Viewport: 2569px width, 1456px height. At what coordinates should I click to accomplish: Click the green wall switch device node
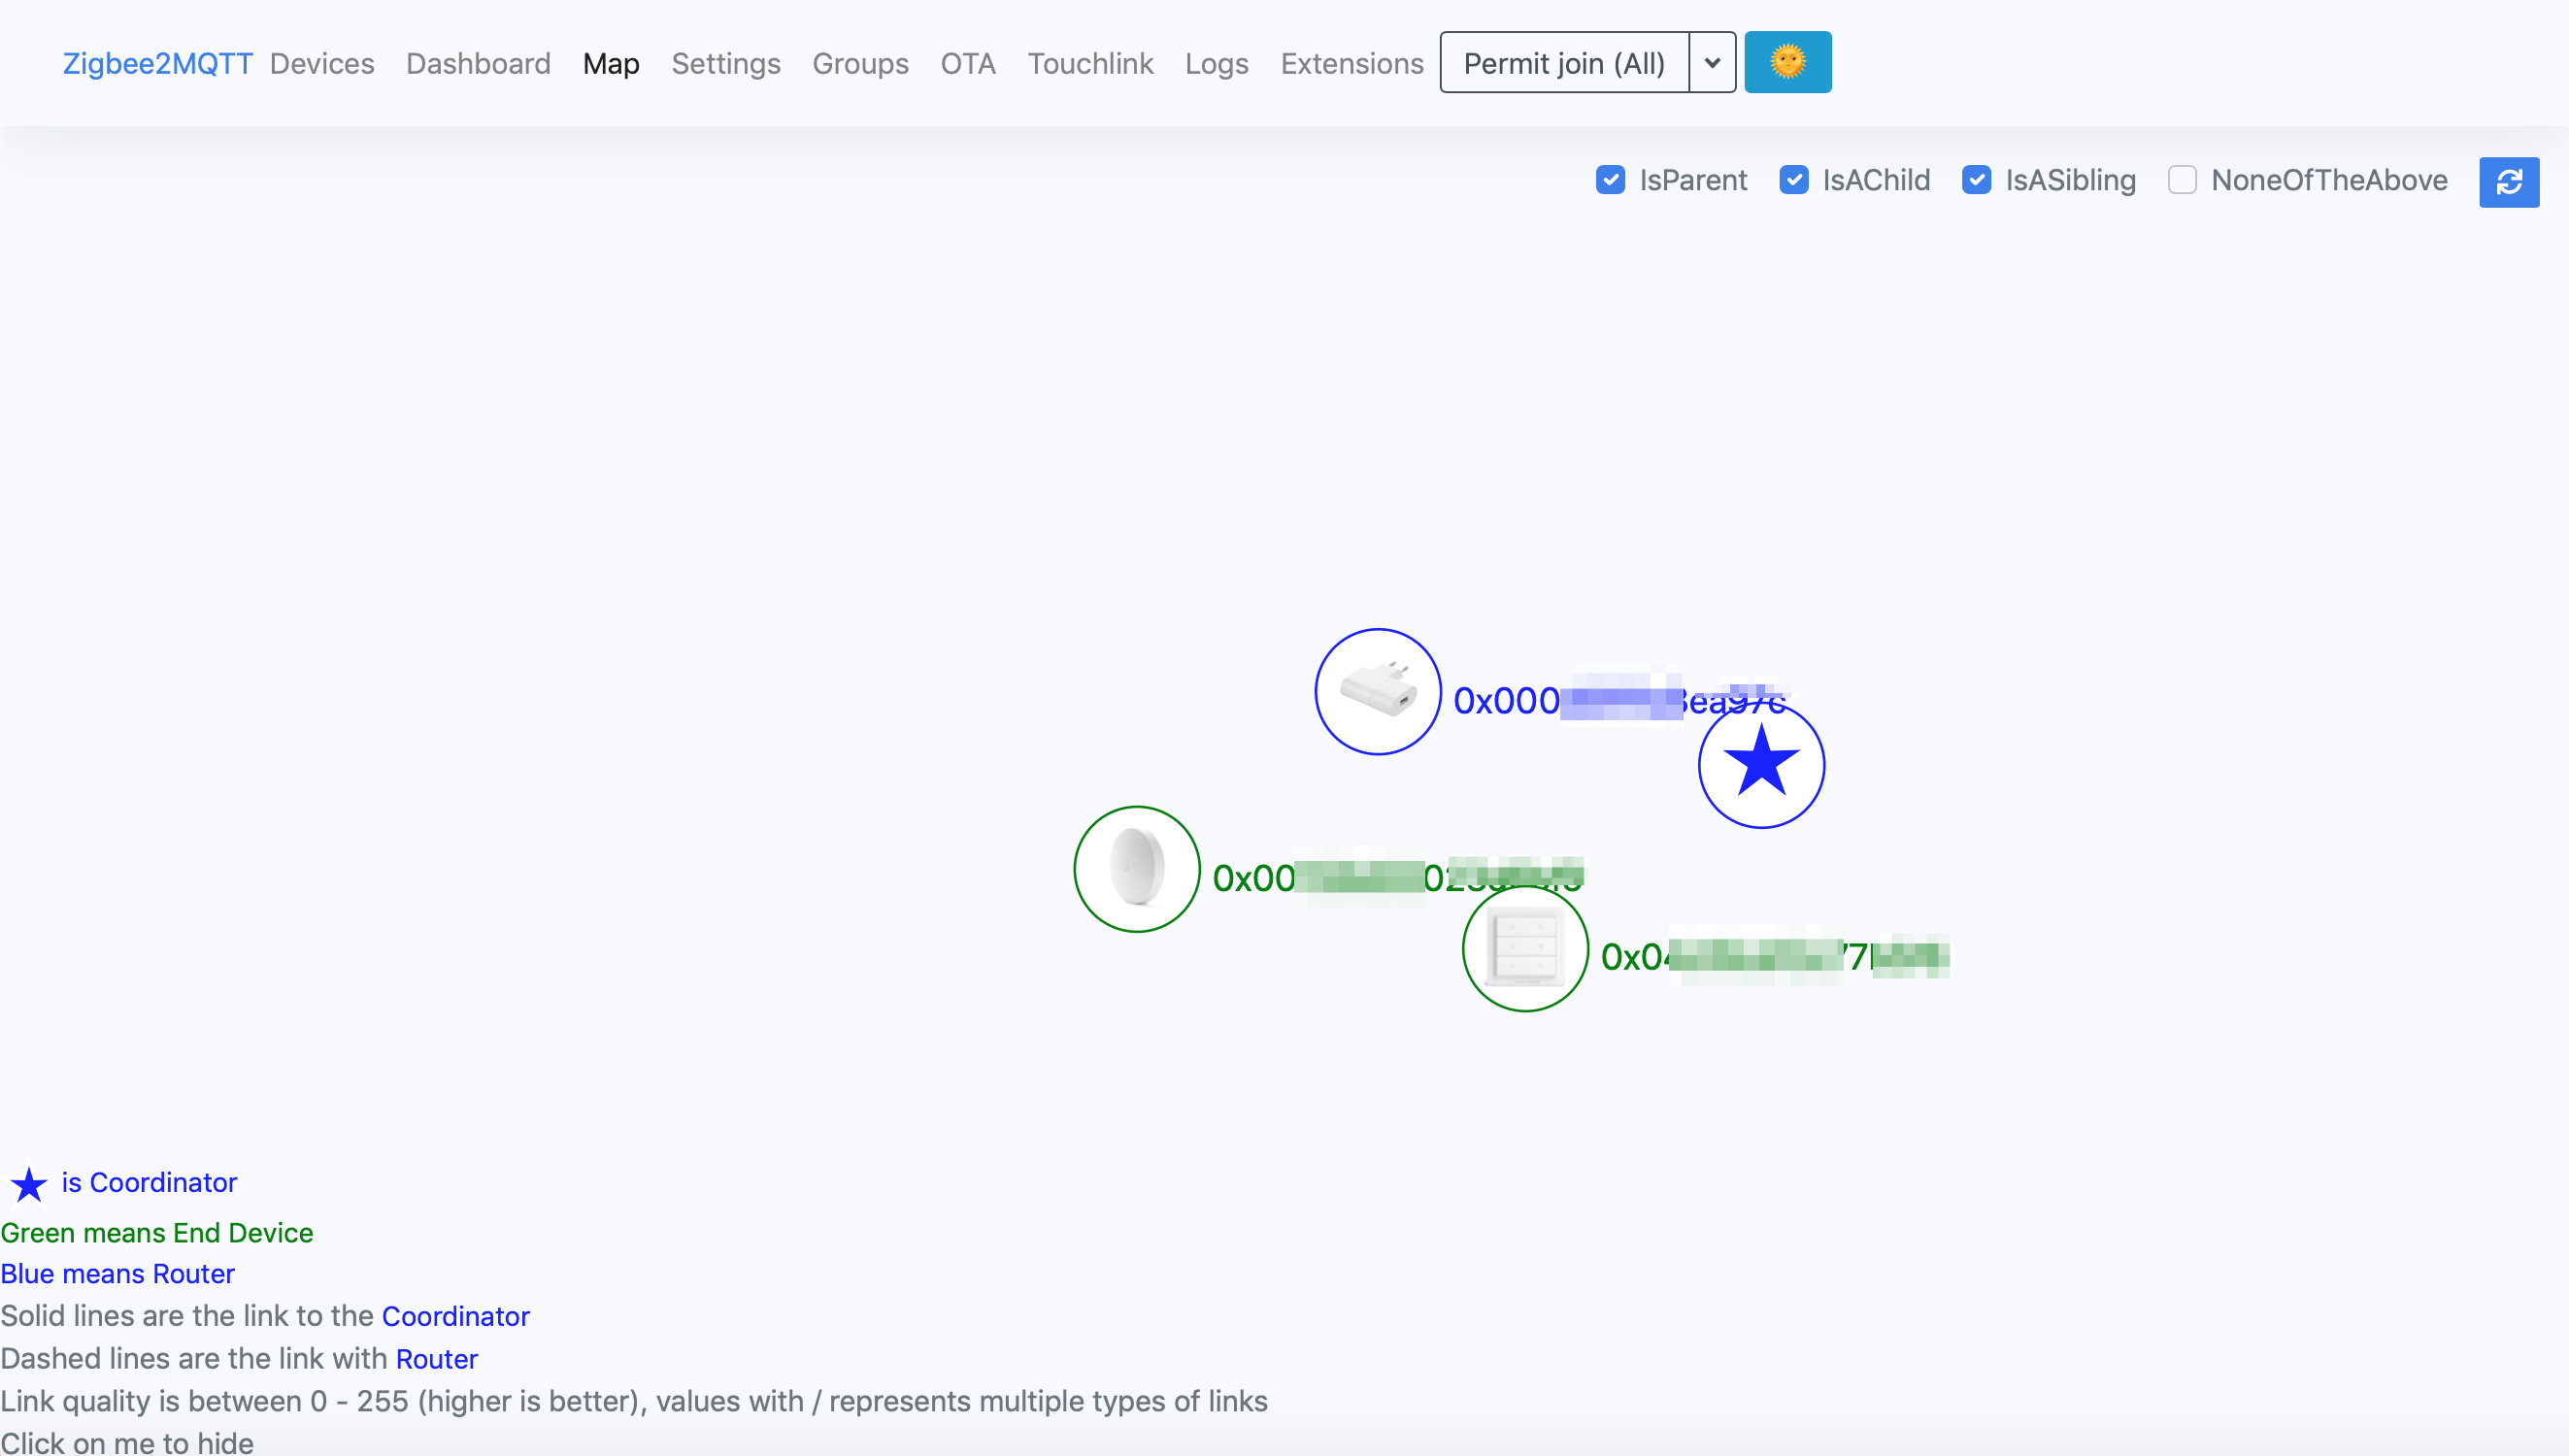pos(1523,948)
